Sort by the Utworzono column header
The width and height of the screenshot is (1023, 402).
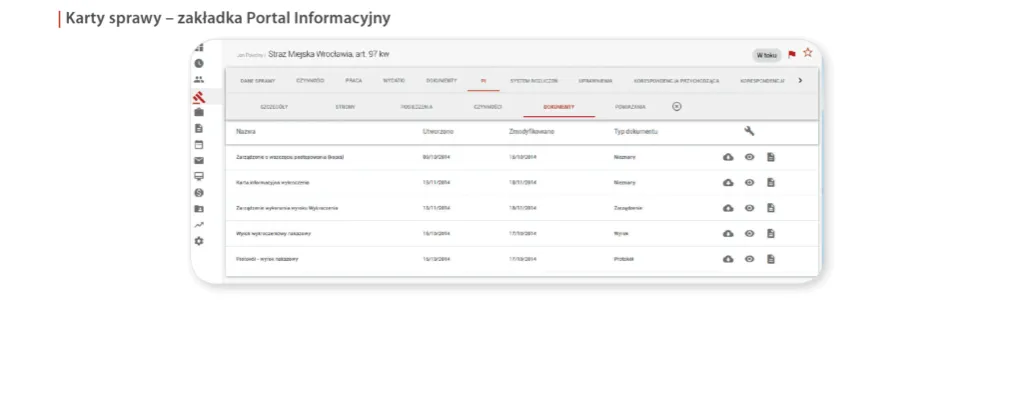[x=438, y=132]
